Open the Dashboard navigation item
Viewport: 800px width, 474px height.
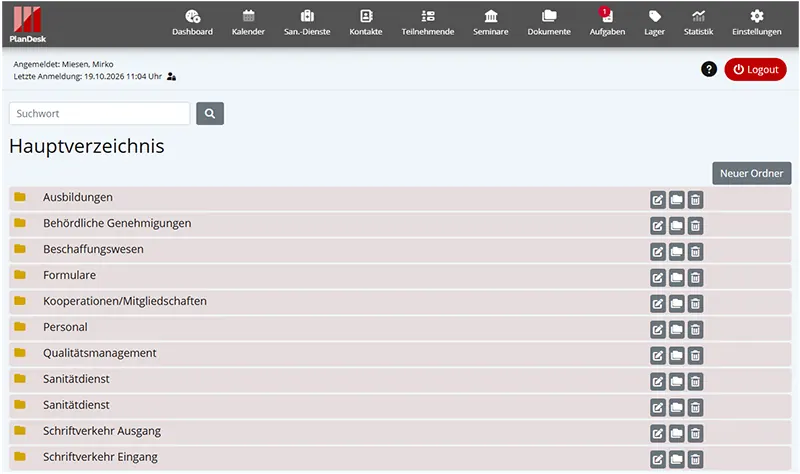click(192, 23)
